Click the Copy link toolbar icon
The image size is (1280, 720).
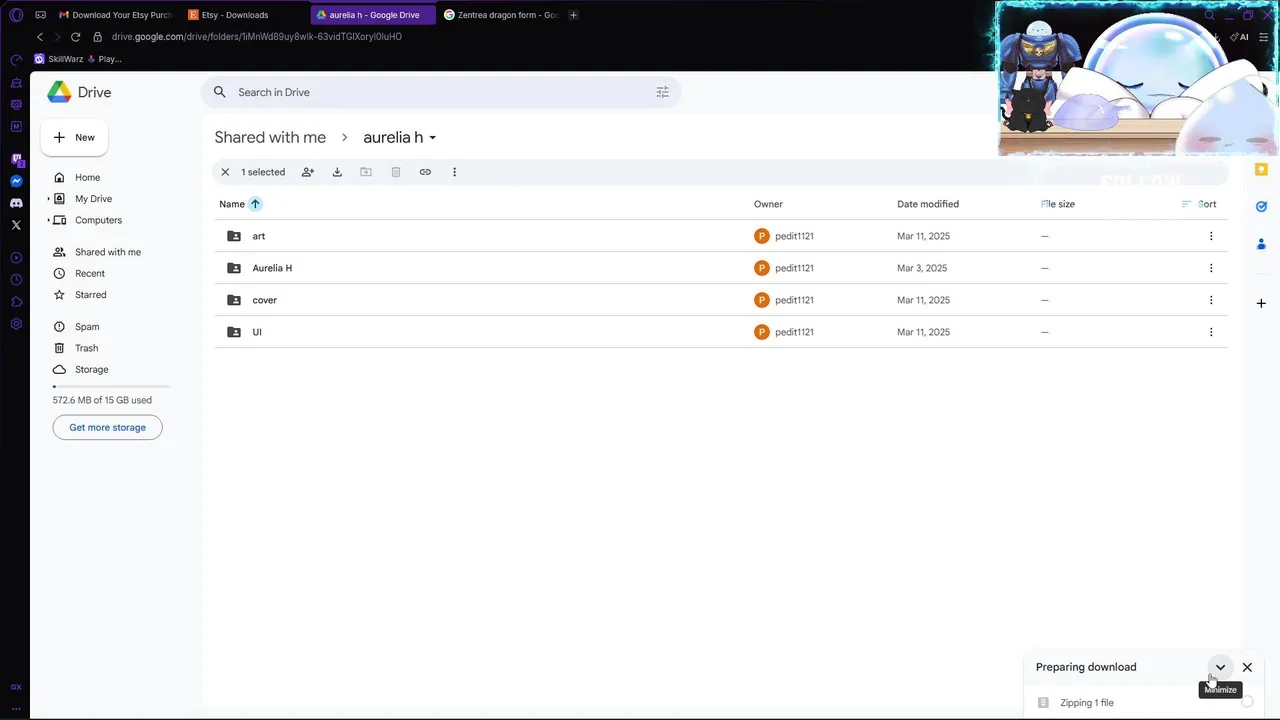point(425,172)
